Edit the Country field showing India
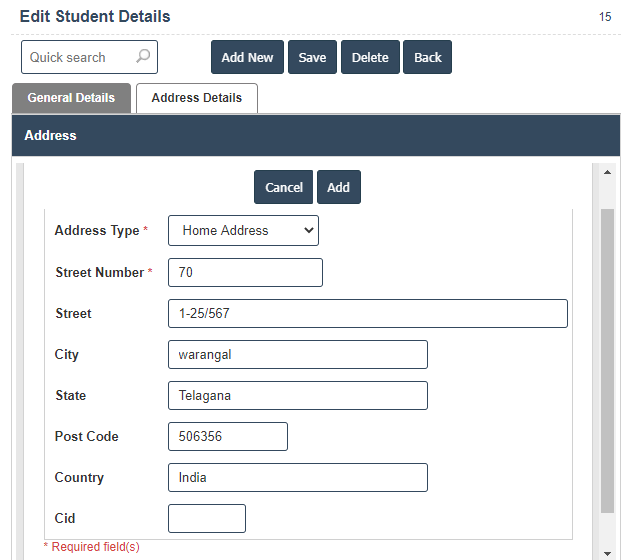Viewport: 634px width, 560px height. point(297,477)
